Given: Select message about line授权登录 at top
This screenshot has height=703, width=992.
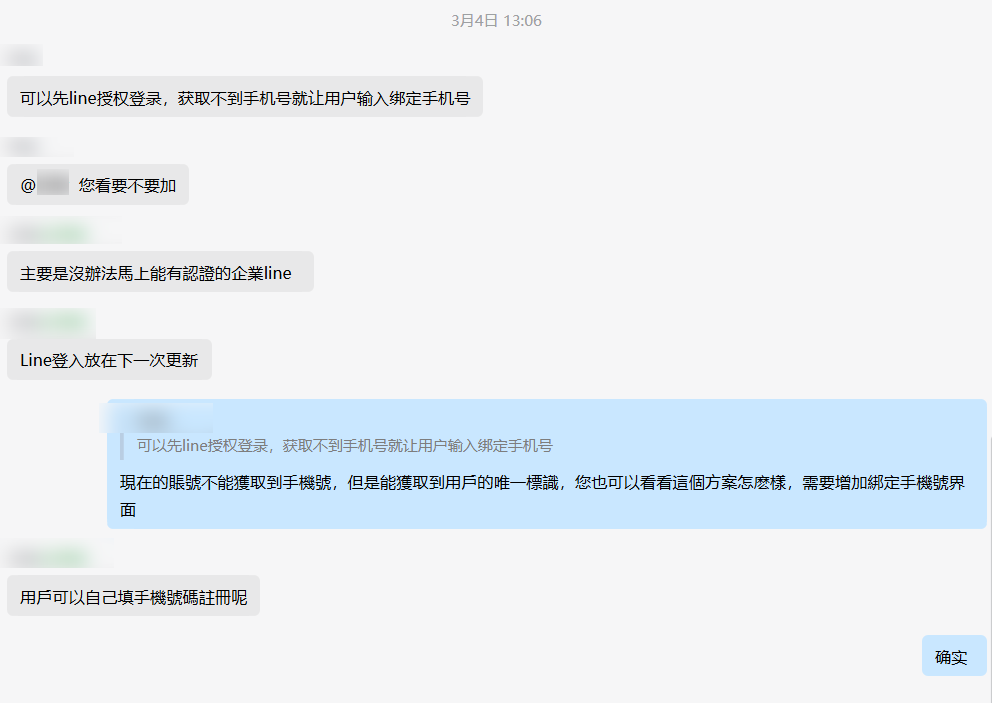Looking at the screenshot, I should (245, 97).
